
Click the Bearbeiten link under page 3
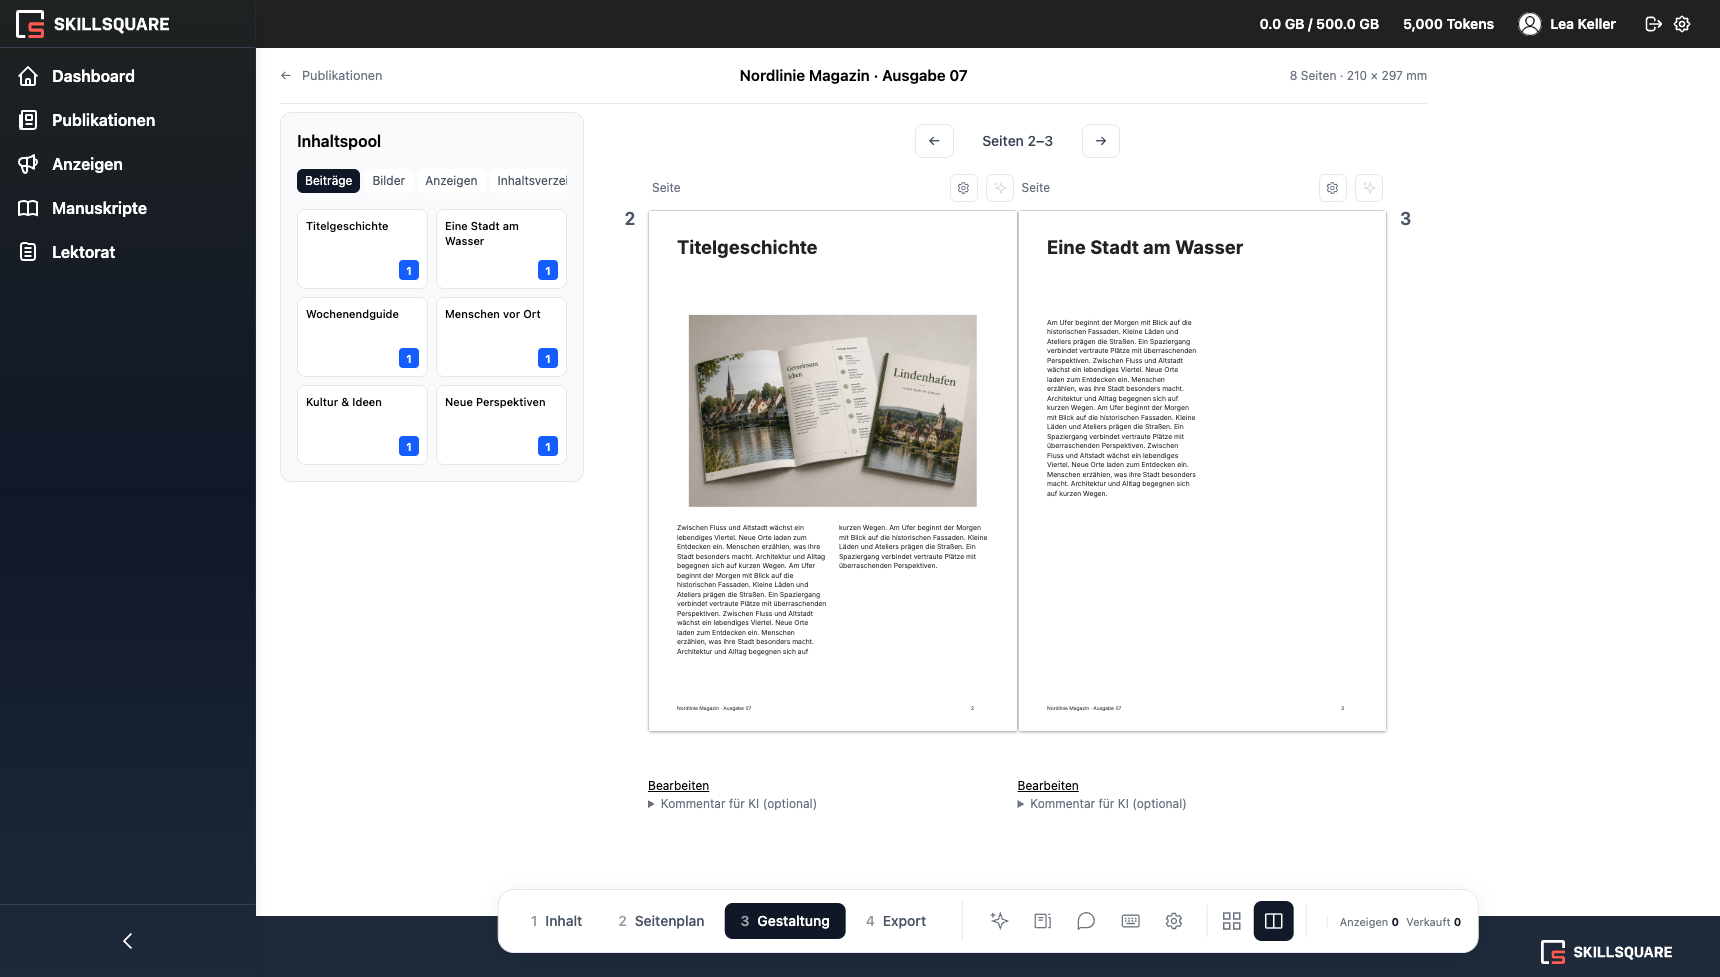click(1048, 786)
